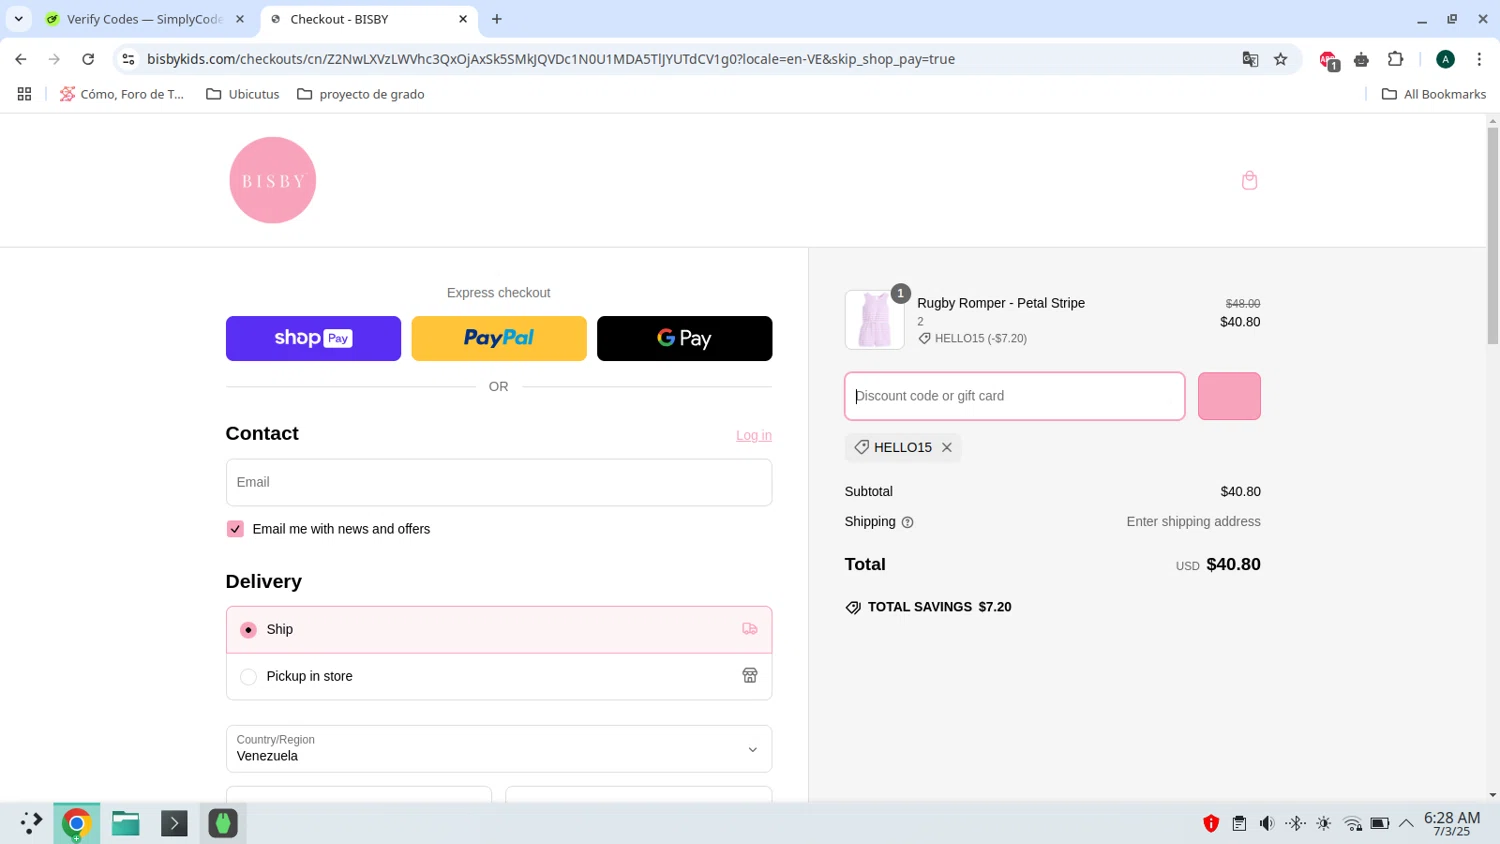Click the pink apply discount button
The width and height of the screenshot is (1500, 844).
(x=1229, y=396)
